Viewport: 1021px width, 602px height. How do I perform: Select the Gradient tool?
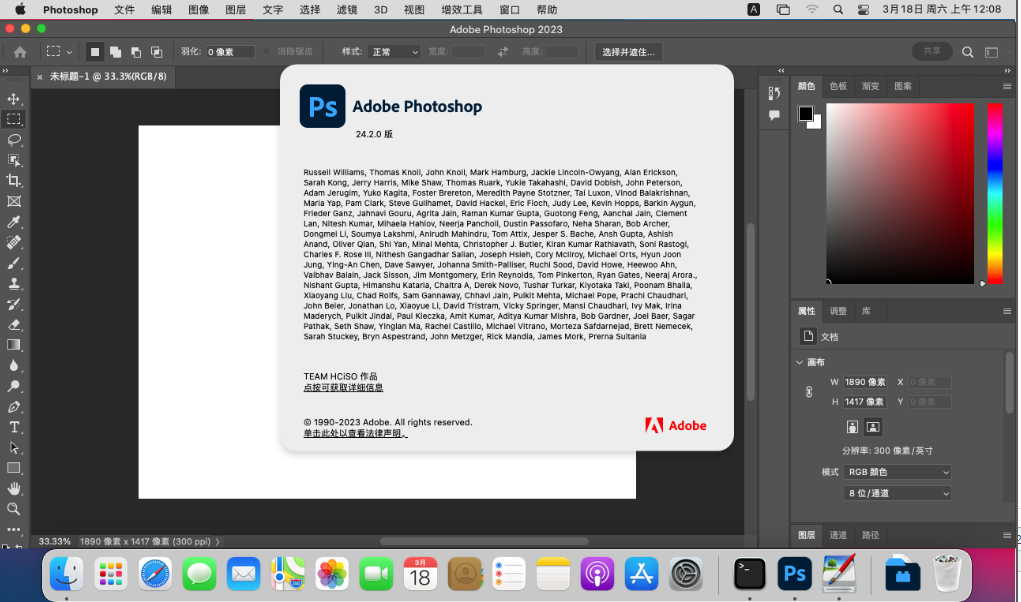point(14,346)
